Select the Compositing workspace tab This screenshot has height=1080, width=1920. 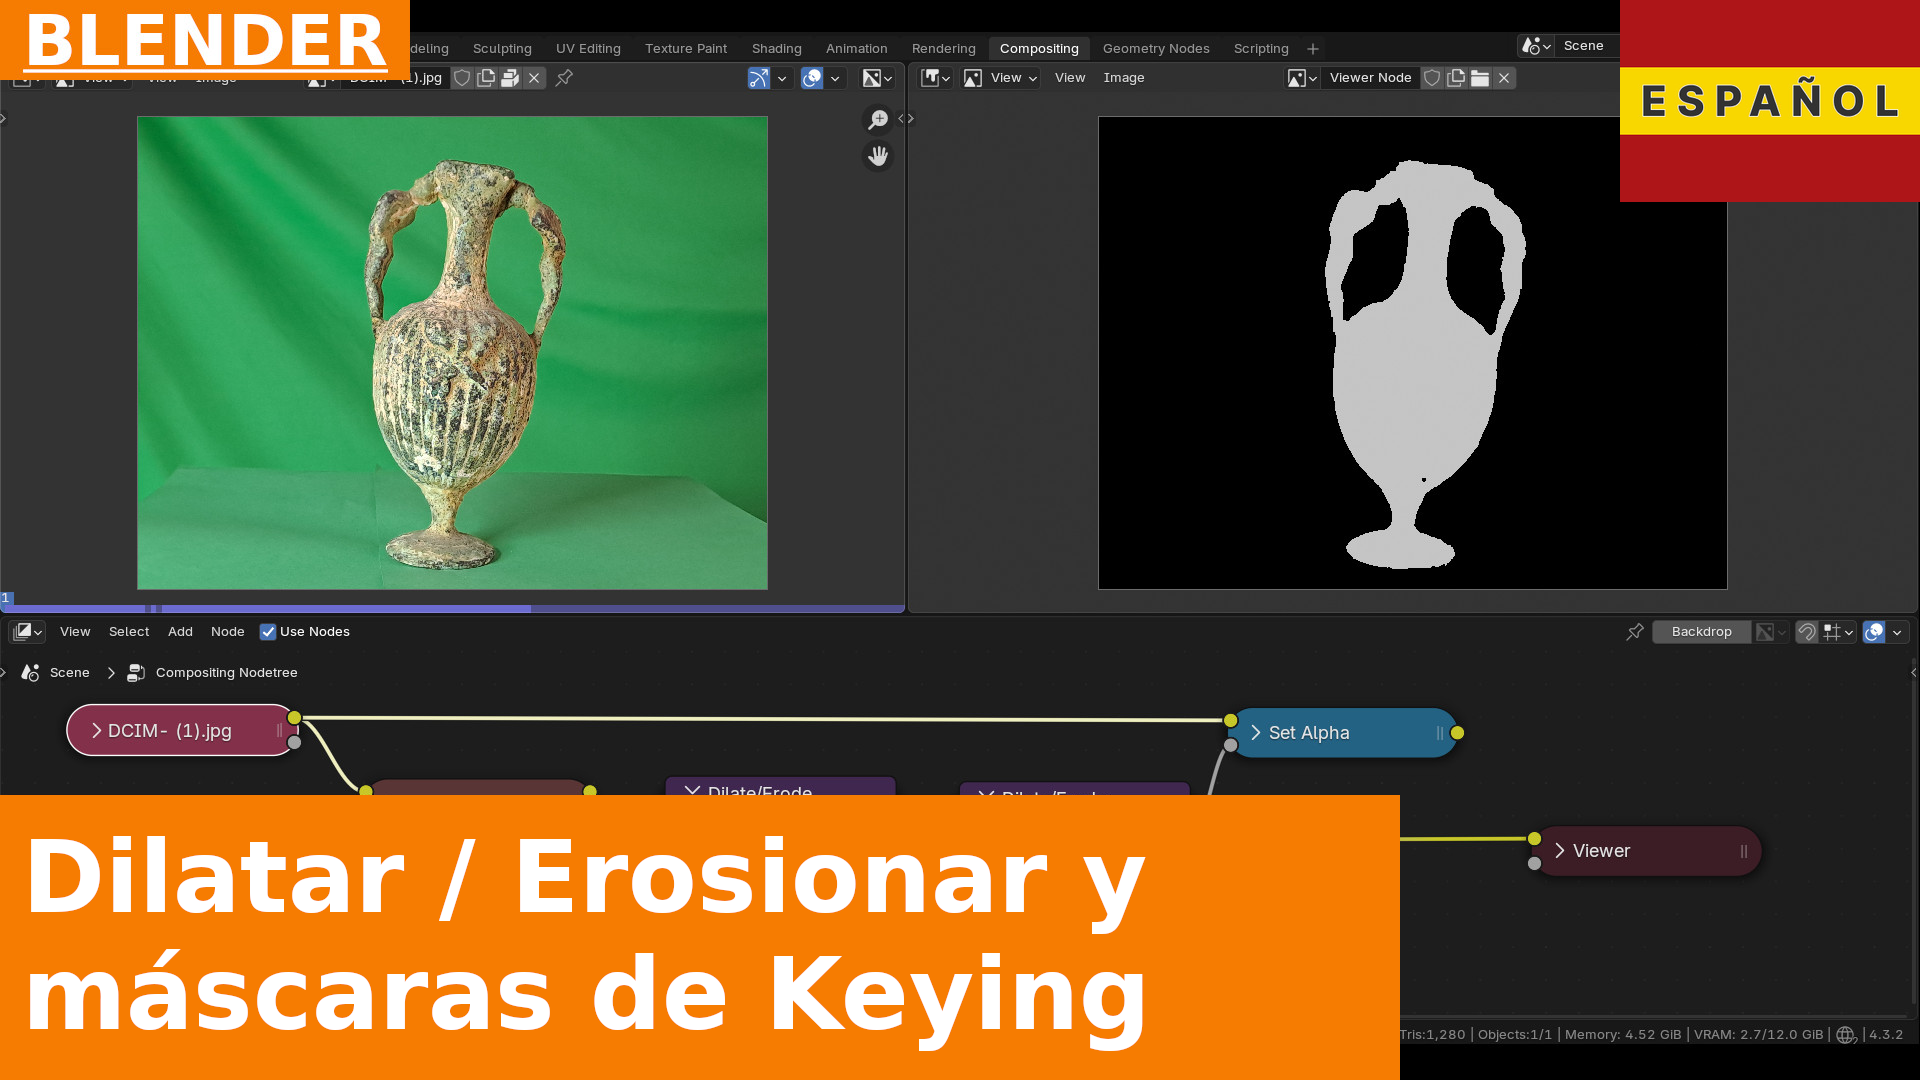(1039, 48)
